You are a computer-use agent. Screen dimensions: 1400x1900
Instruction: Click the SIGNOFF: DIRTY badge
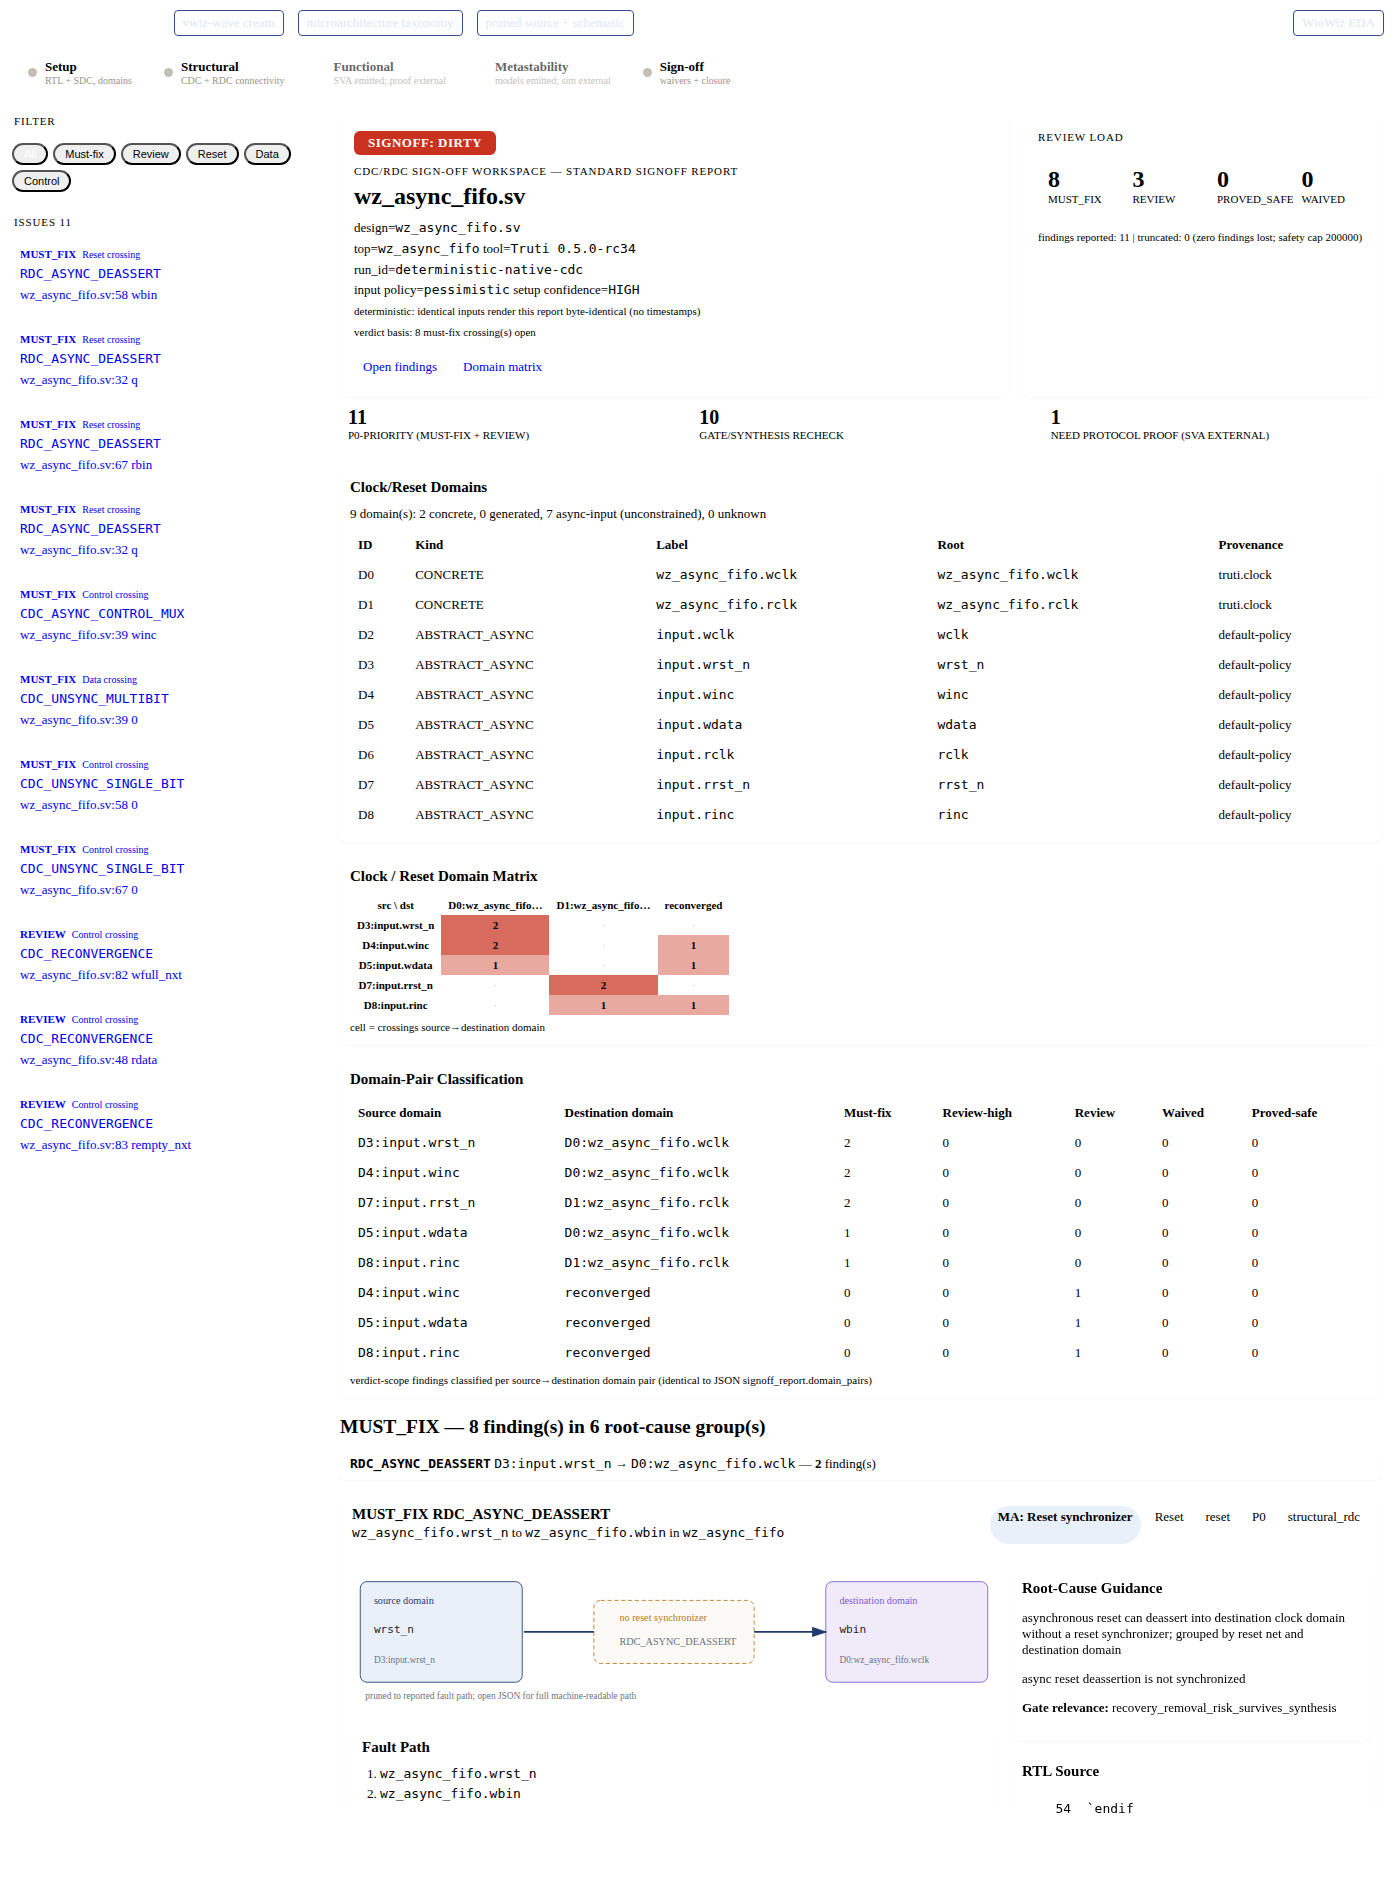[x=424, y=143]
